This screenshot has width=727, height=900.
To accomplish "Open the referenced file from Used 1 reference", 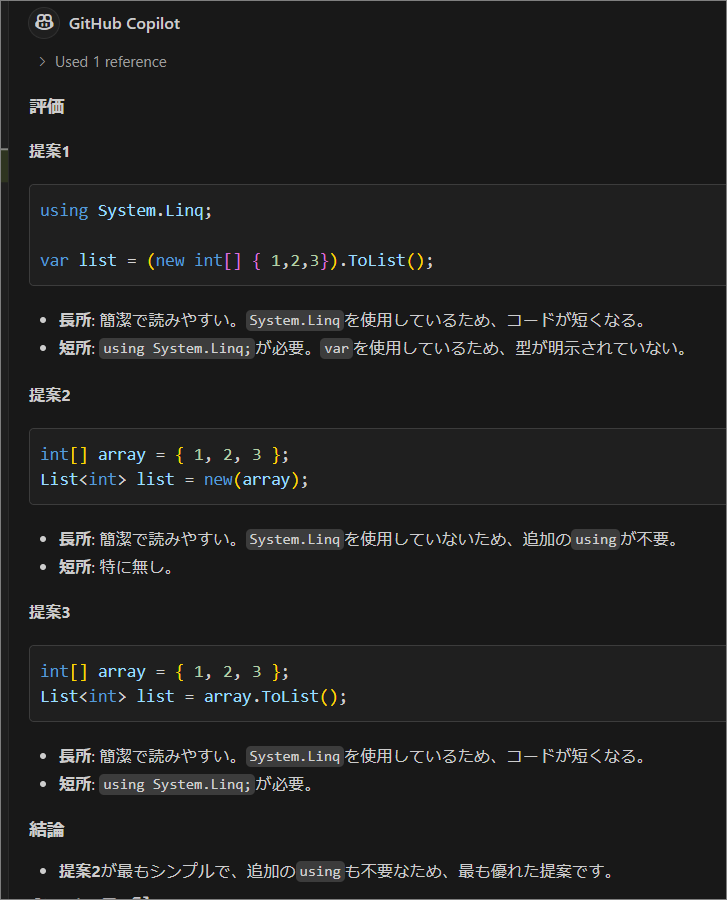I will coord(110,61).
